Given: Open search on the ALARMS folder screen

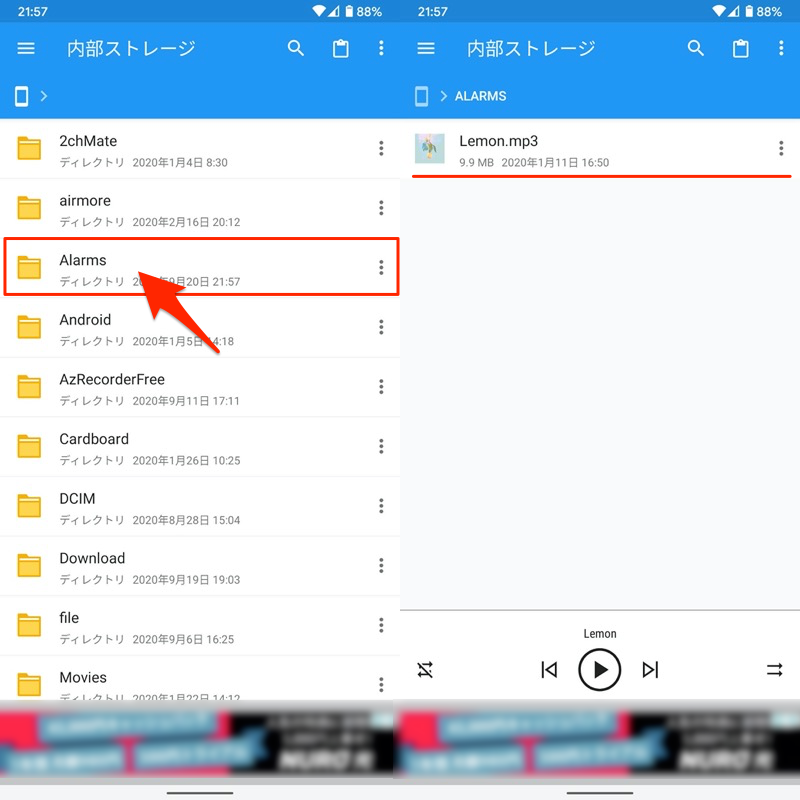Looking at the screenshot, I should [696, 48].
